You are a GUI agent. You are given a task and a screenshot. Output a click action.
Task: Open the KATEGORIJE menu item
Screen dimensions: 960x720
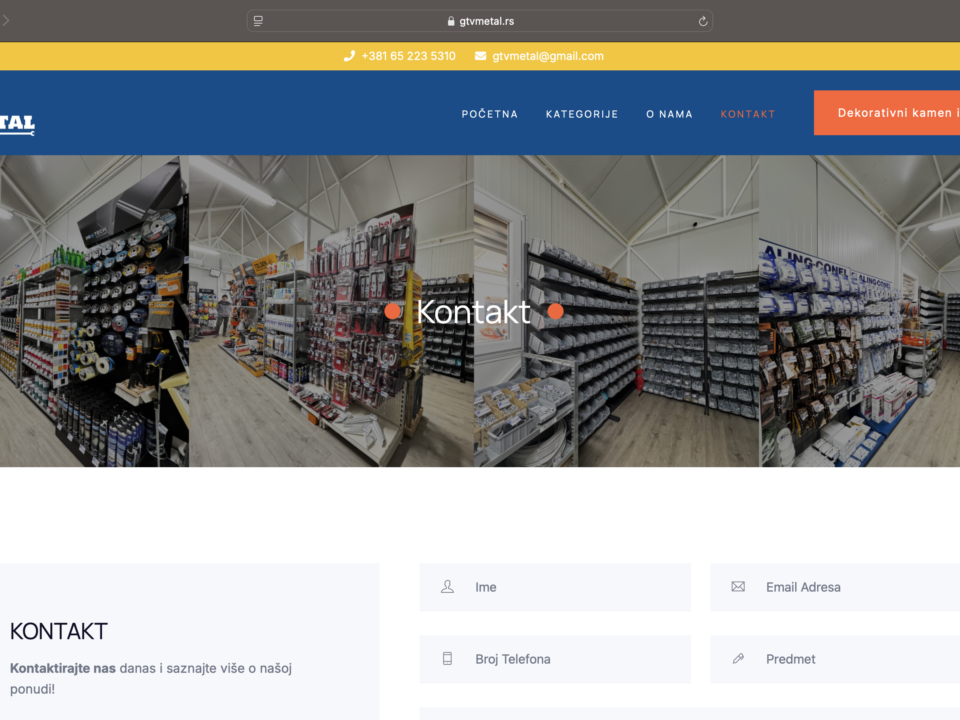pyautogui.click(x=582, y=114)
